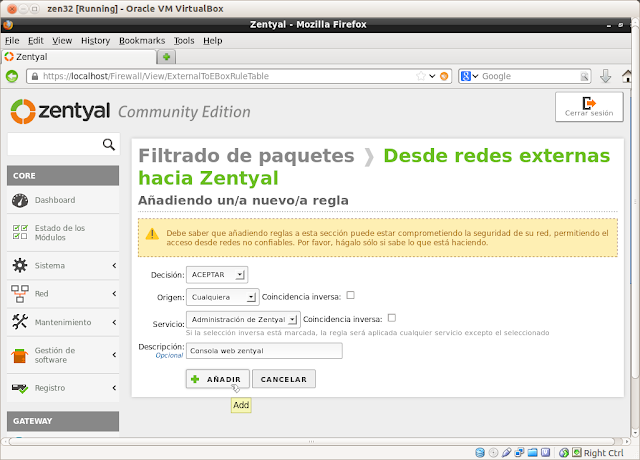
Task: Click the Firefox home icon
Action: click(x=626, y=76)
